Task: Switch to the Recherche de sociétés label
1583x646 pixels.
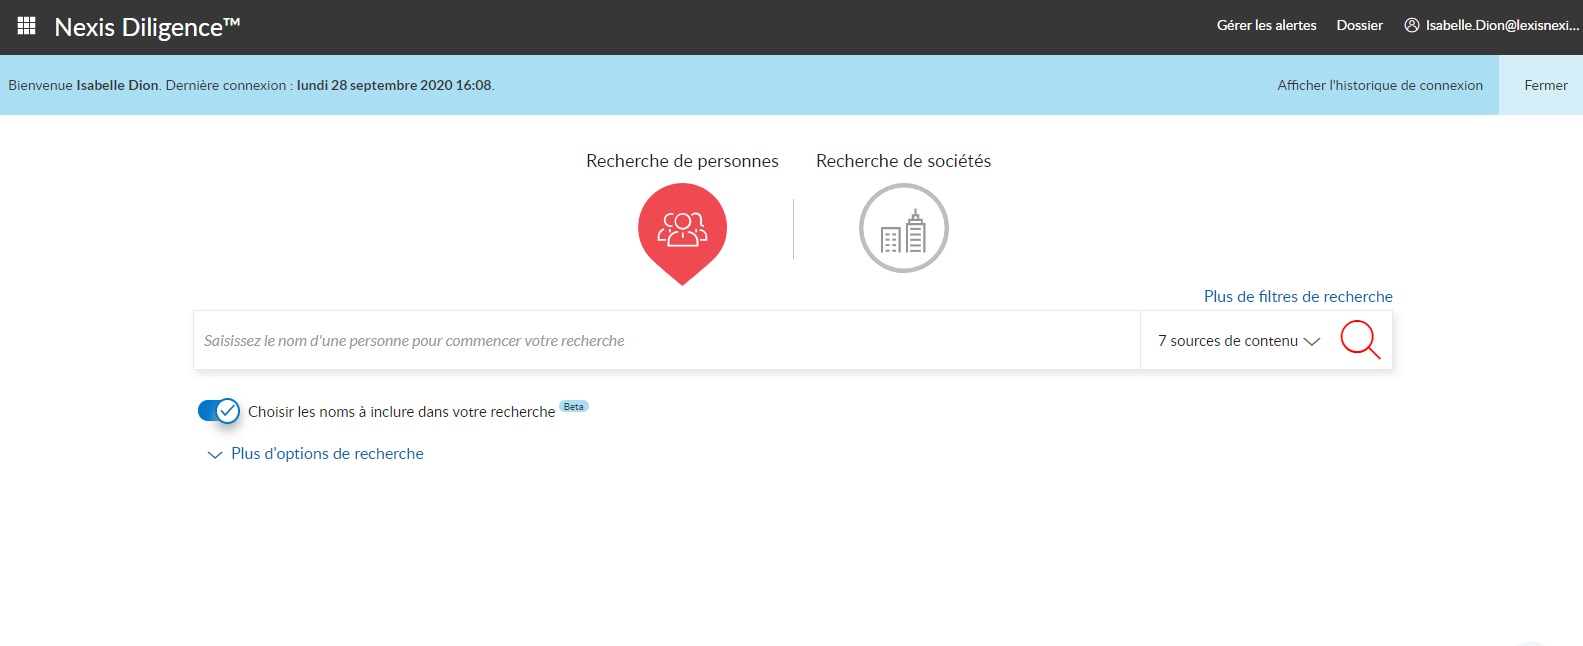Action: click(903, 161)
